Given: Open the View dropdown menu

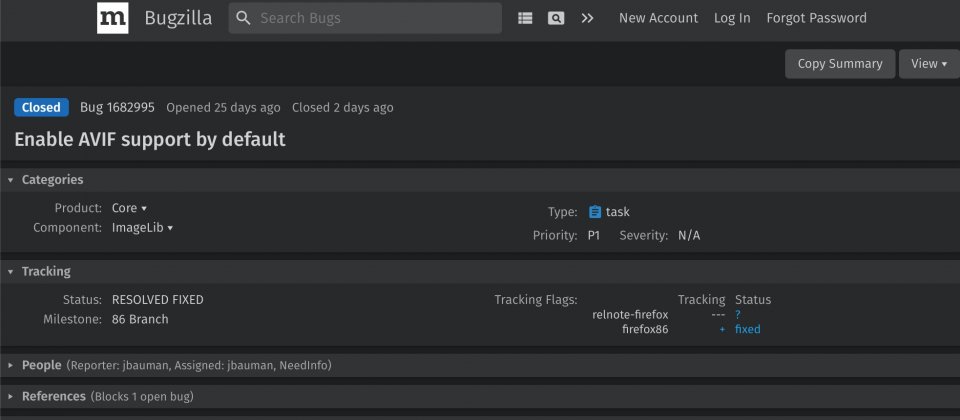Looking at the screenshot, I should (929, 64).
